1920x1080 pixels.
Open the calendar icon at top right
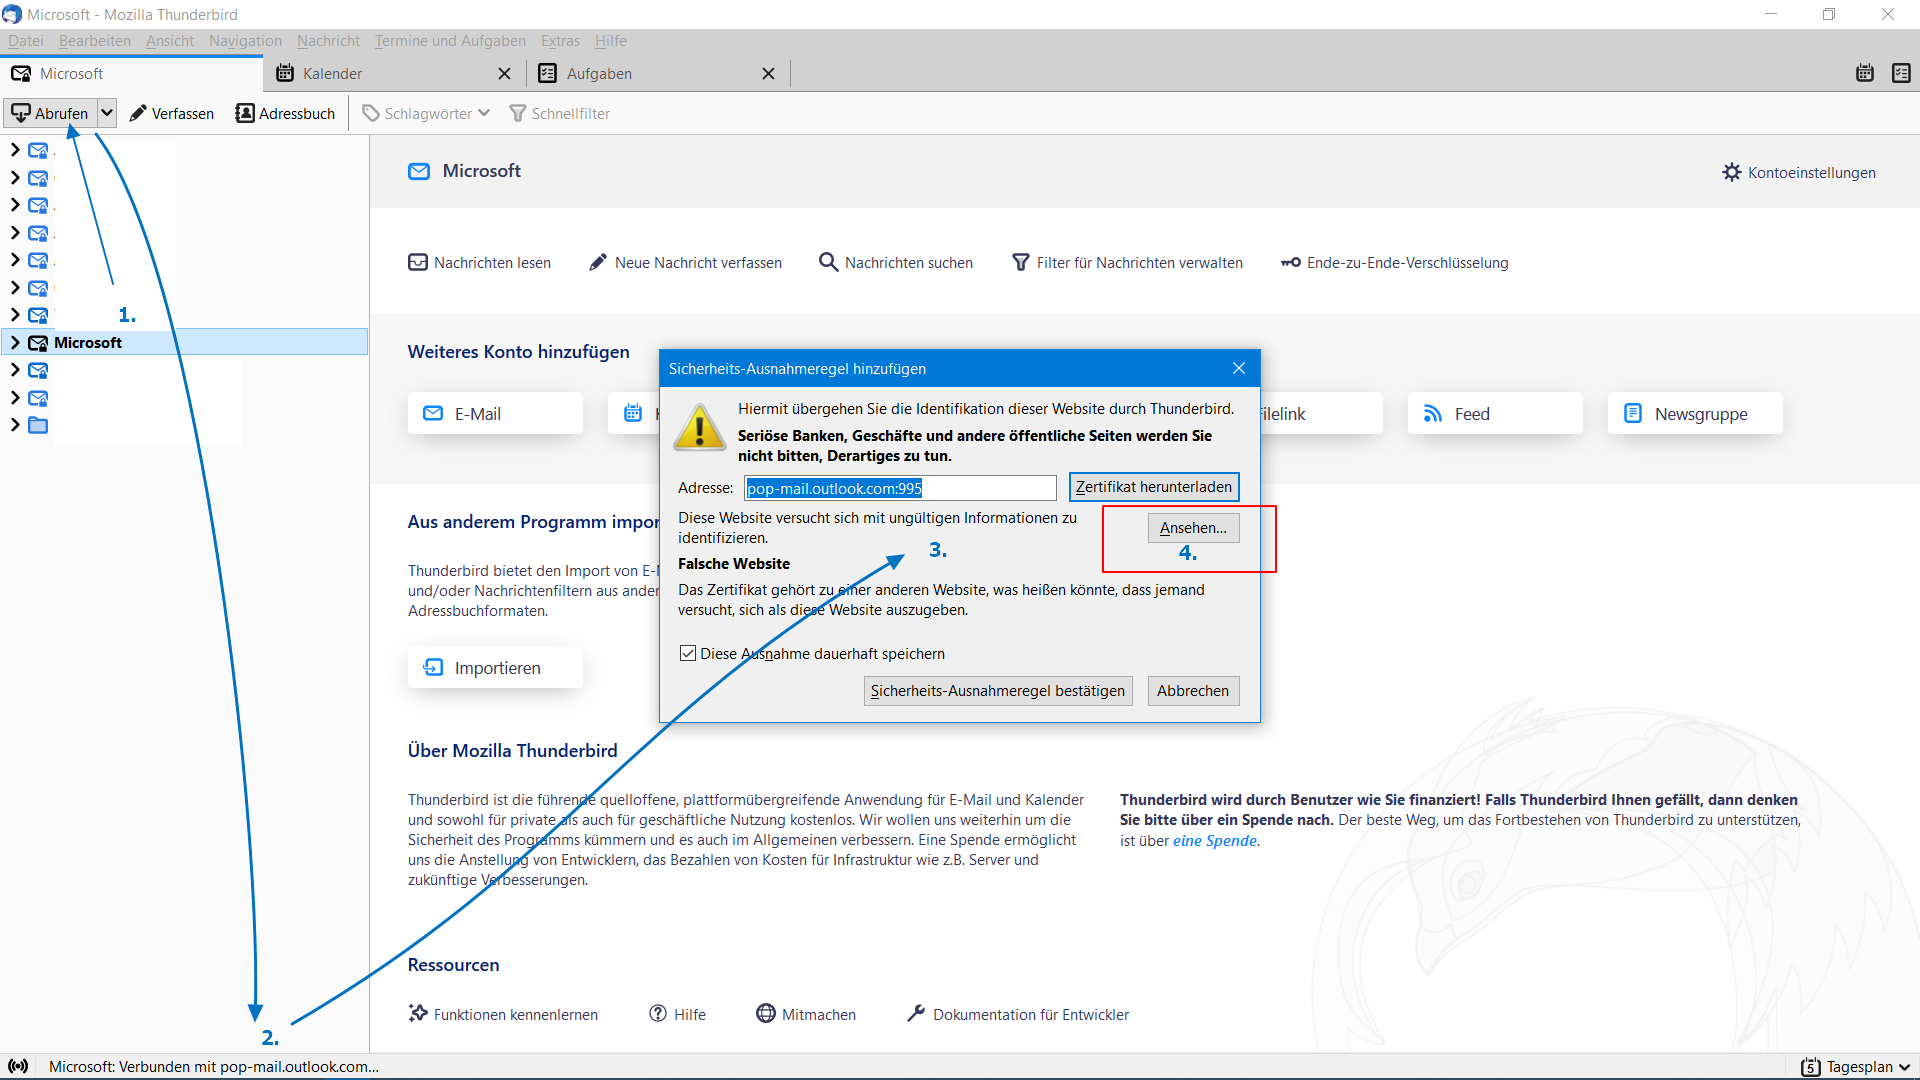1864,73
